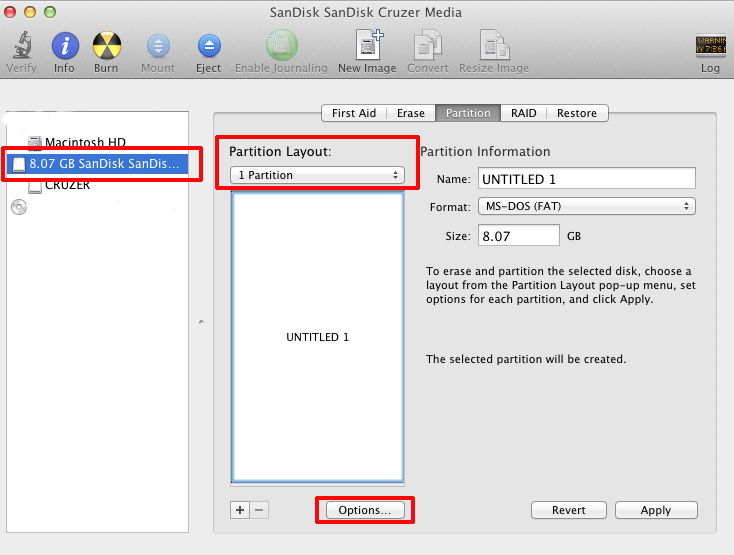Screen dimensions: 734x555
Task: Click the Mount toolbar icon
Action: pos(158,46)
